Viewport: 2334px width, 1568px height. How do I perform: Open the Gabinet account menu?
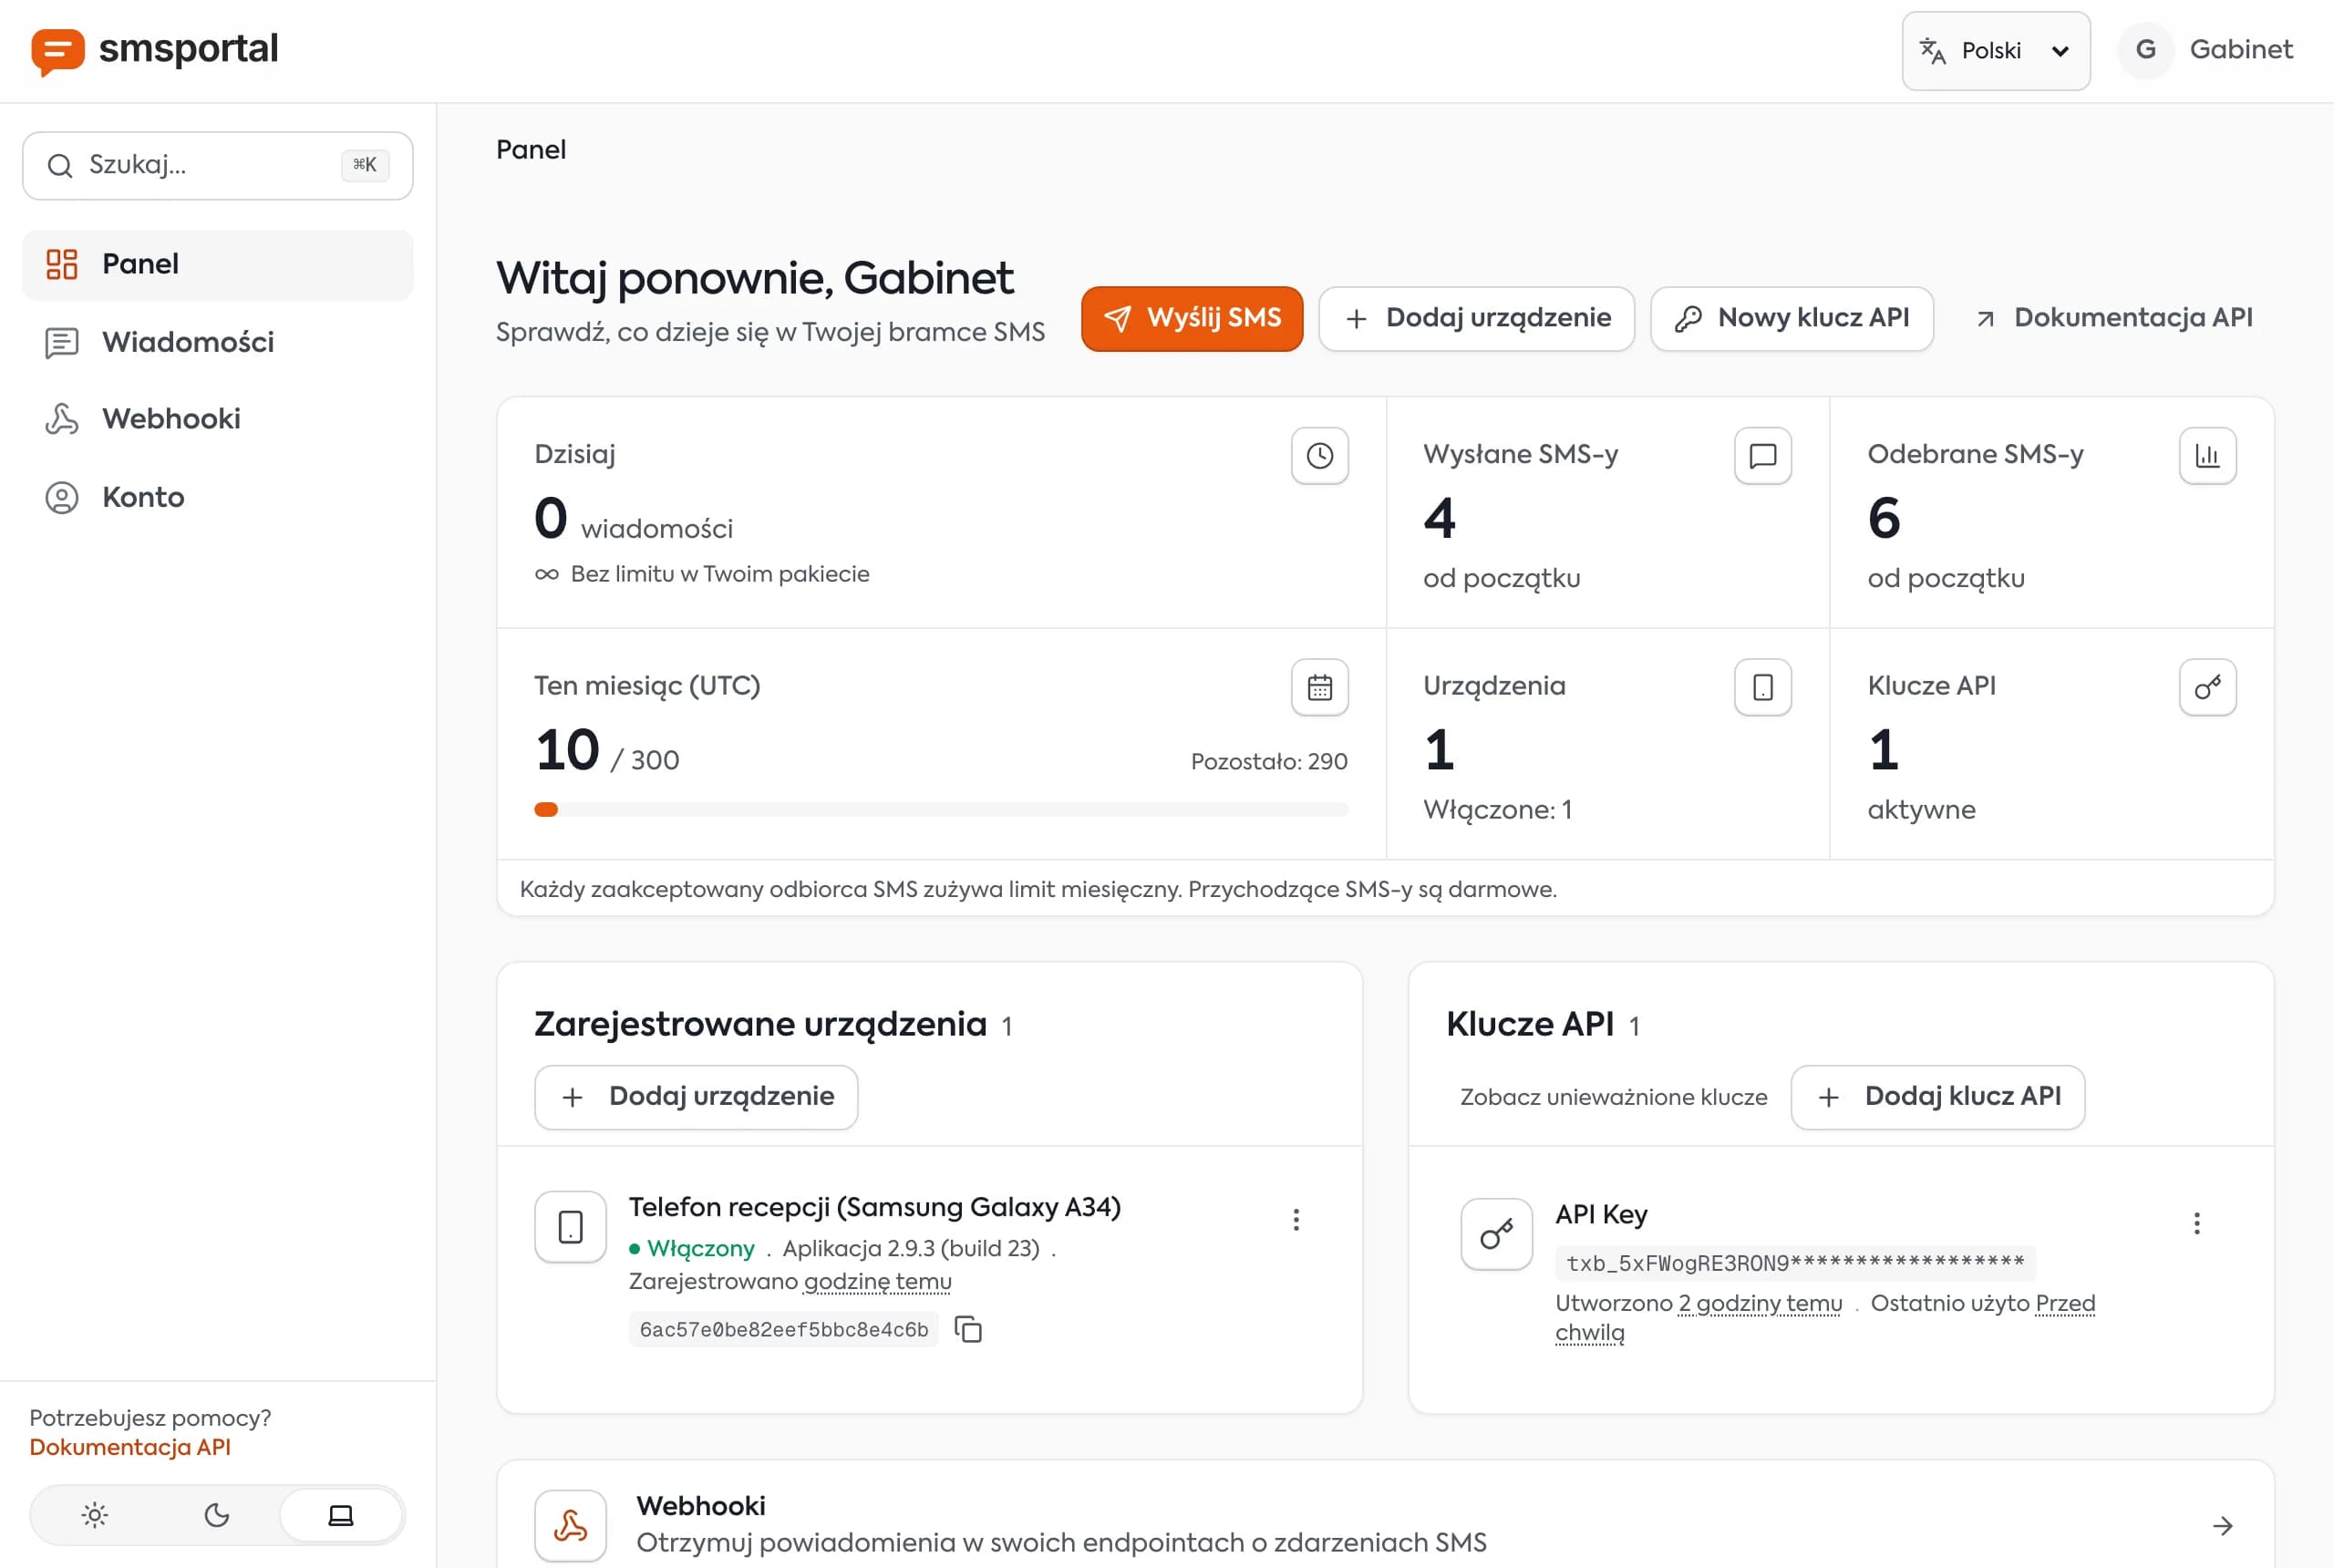pyautogui.click(x=2207, y=50)
